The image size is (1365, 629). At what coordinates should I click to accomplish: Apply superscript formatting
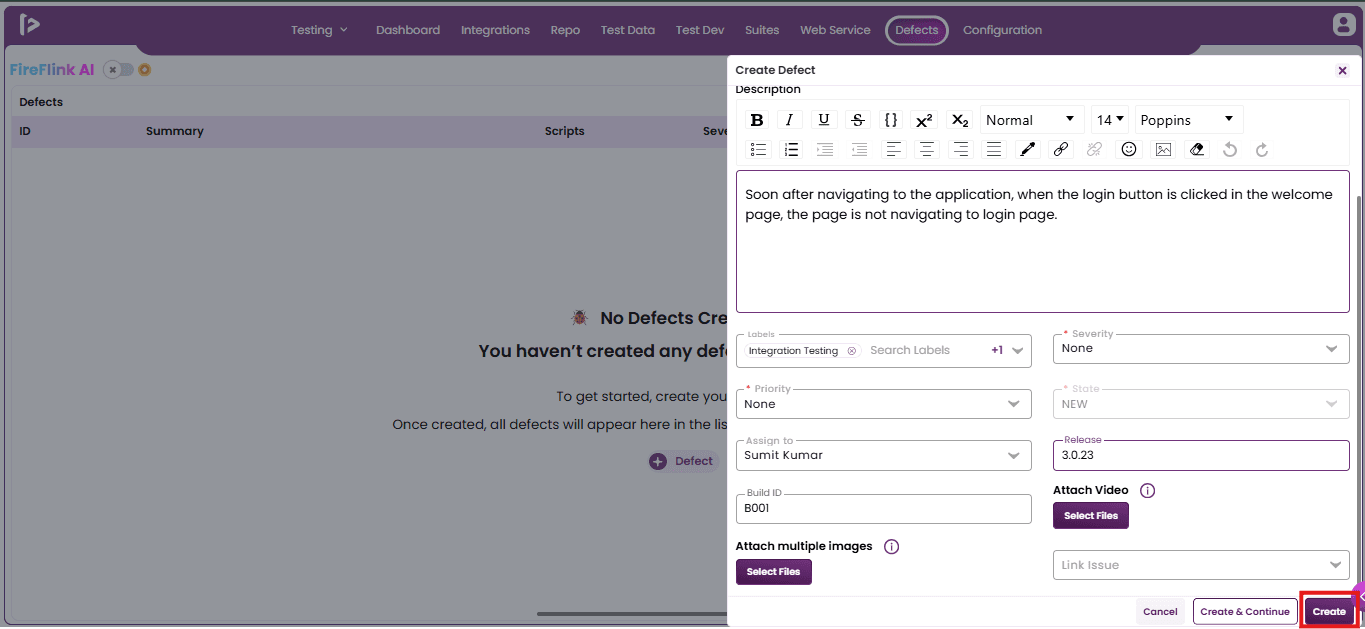point(925,120)
